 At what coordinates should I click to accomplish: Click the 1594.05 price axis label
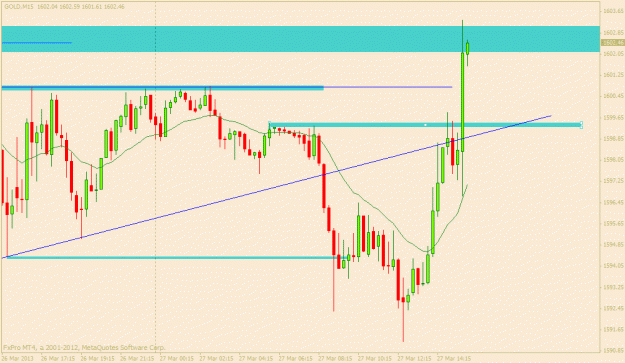coord(613,266)
